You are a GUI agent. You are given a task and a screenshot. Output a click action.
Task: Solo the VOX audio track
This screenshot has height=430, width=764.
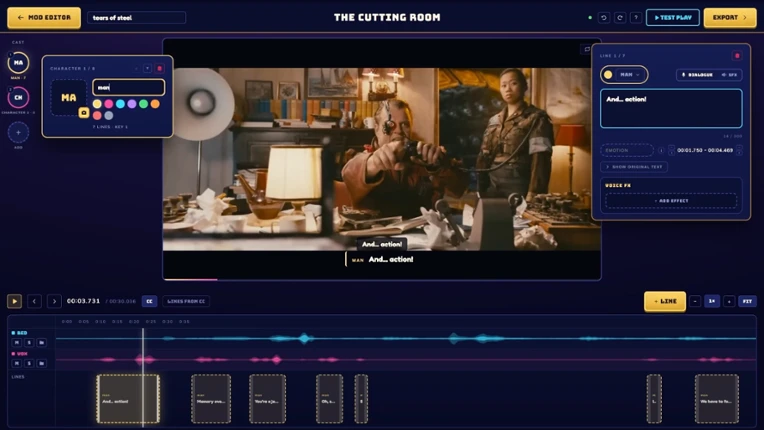(x=29, y=363)
